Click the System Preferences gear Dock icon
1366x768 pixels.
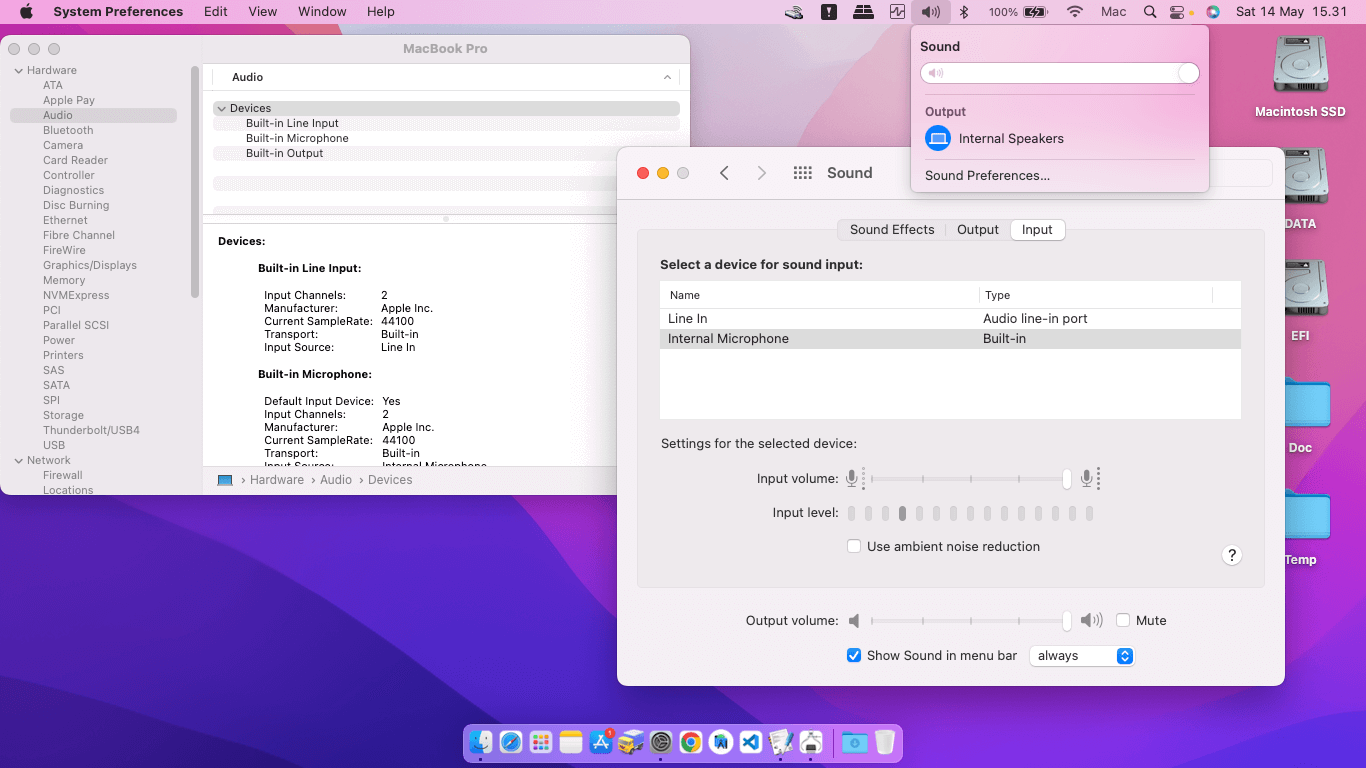pyautogui.click(x=661, y=742)
